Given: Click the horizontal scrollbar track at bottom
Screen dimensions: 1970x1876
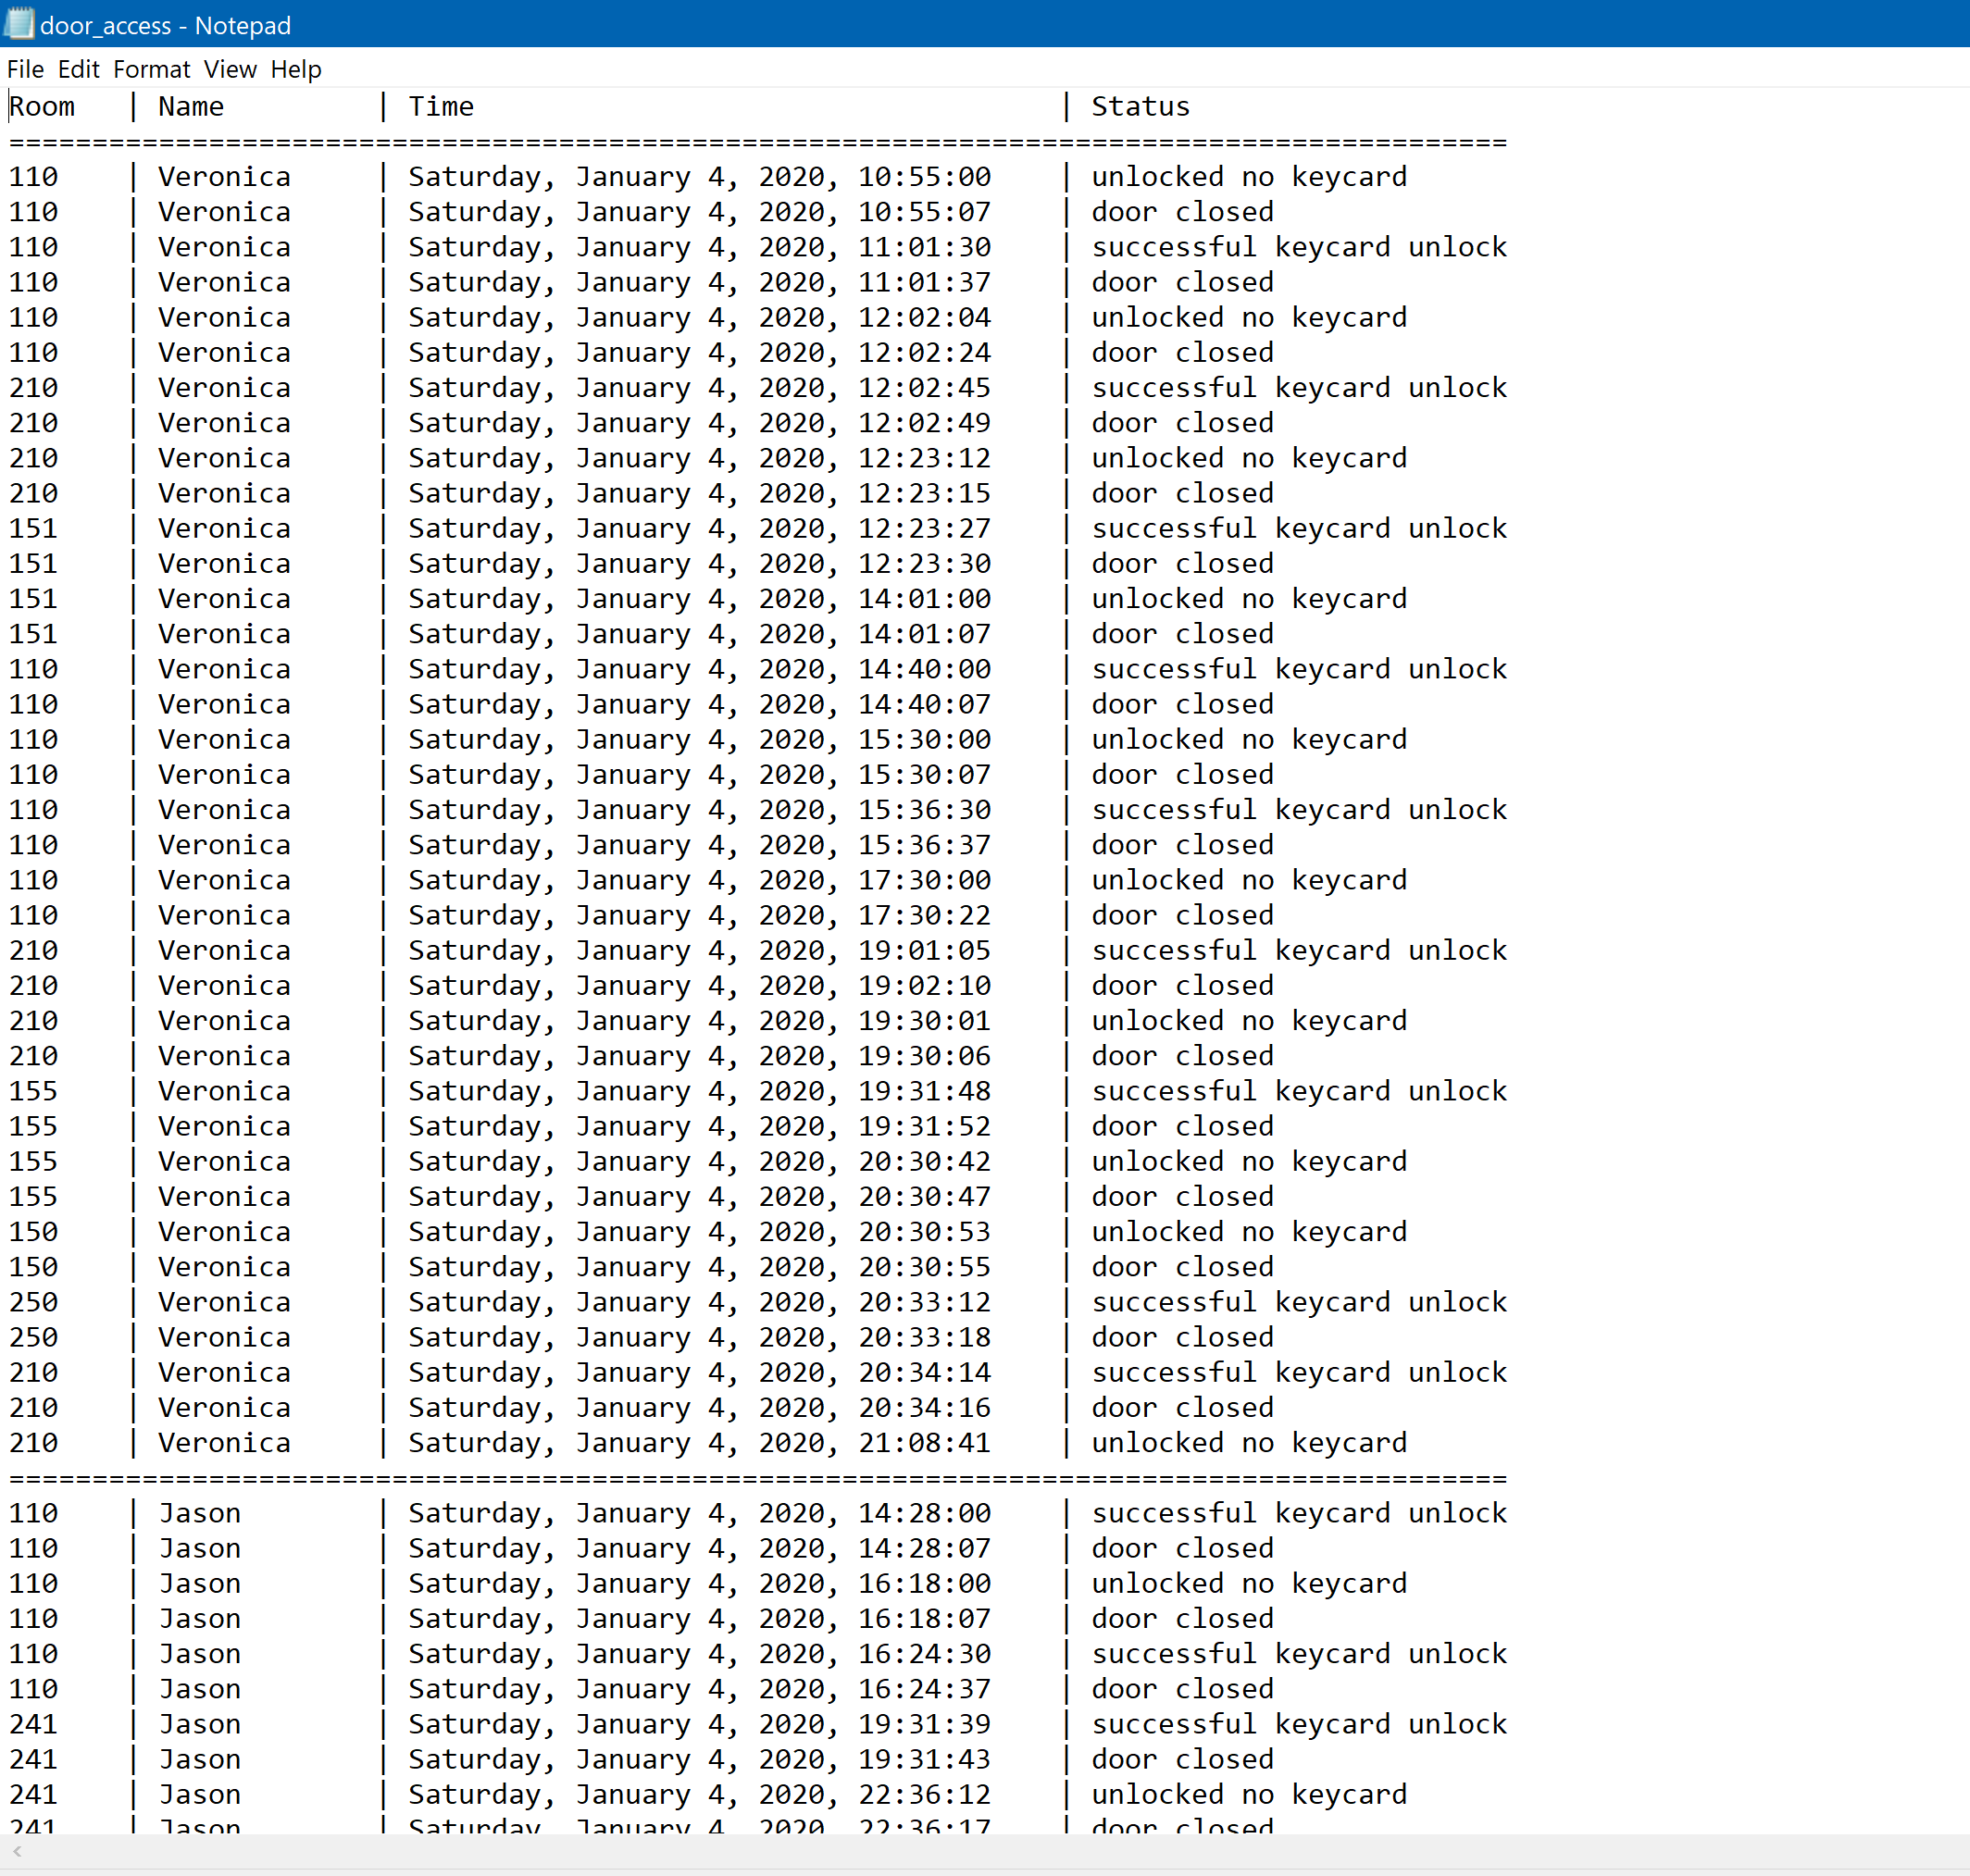Looking at the screenshot, I should click(x=985, y=1851).
